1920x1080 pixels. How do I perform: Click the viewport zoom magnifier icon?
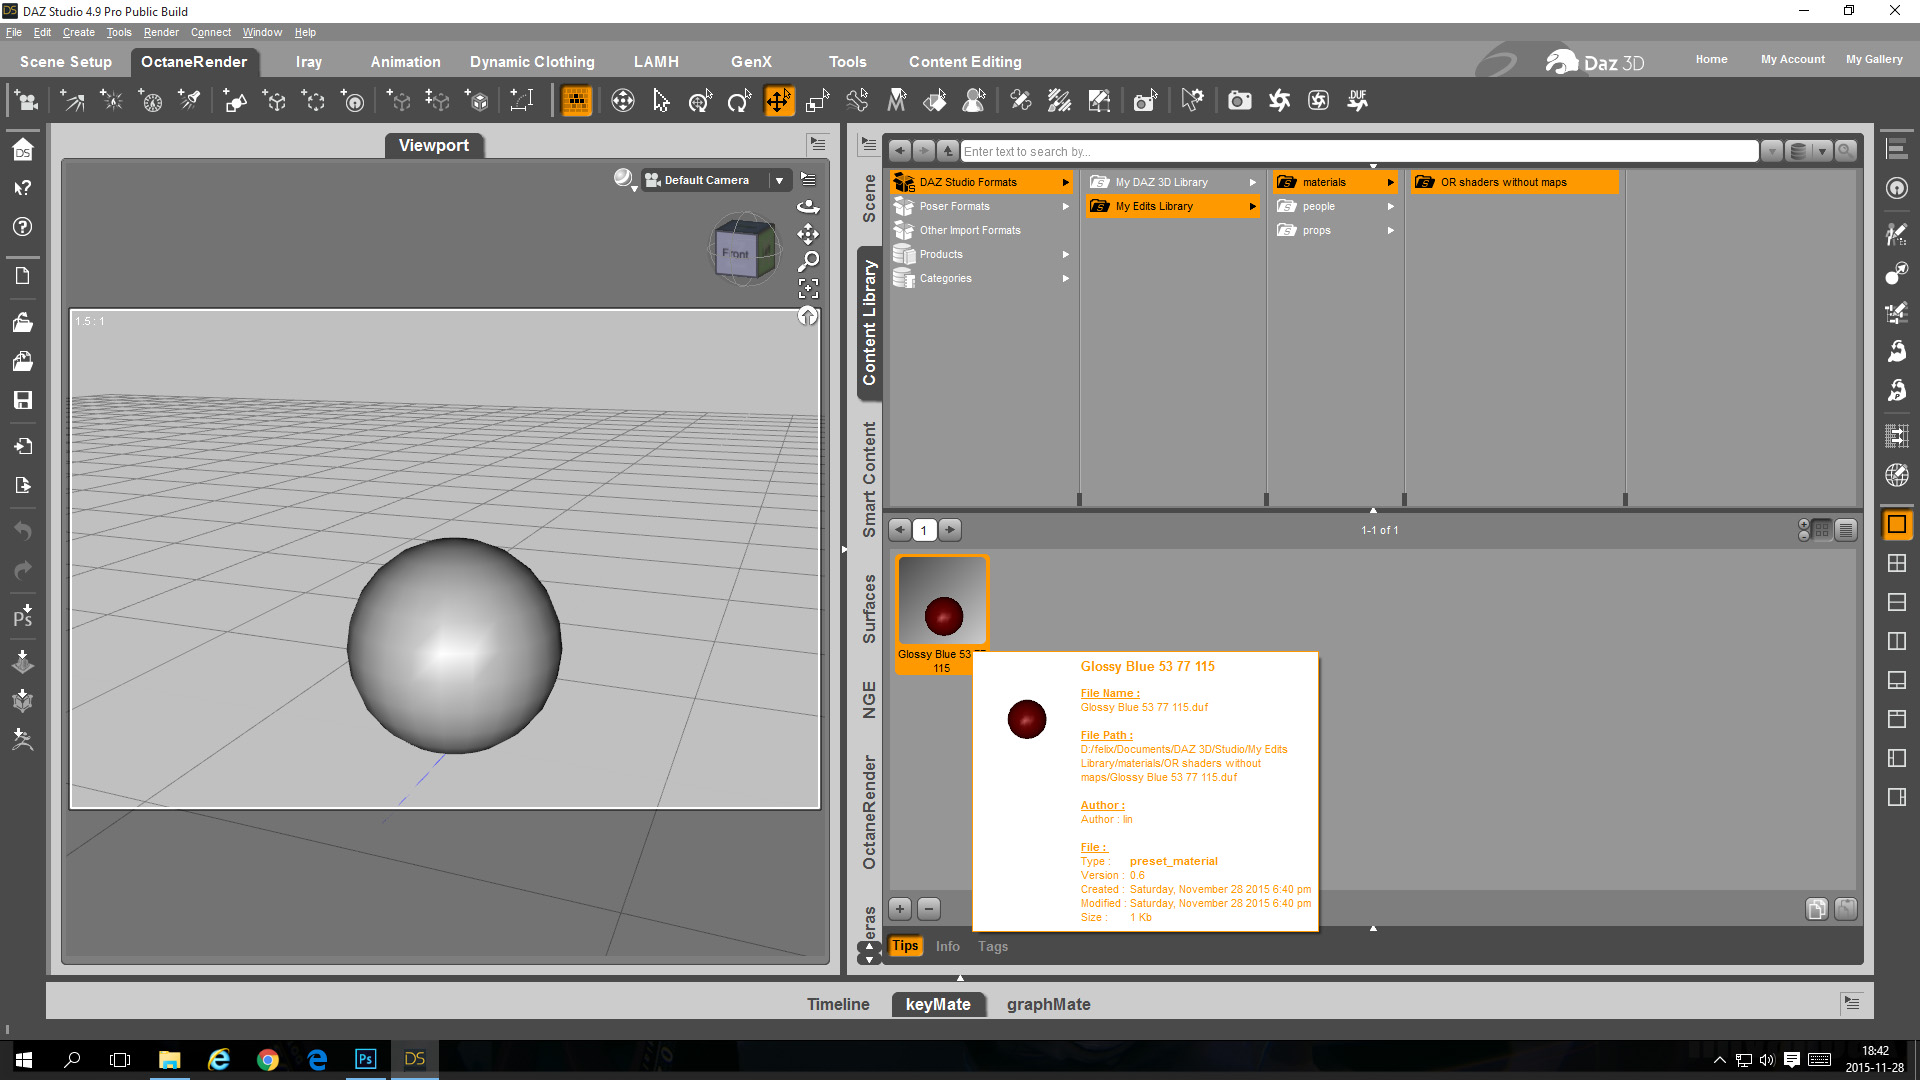click(808, 261)
